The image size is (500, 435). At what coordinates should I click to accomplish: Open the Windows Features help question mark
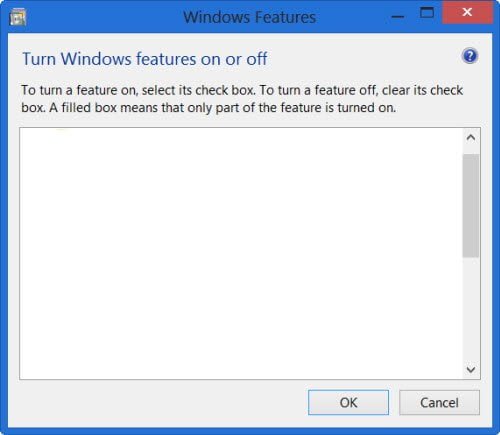coord(470,56)
